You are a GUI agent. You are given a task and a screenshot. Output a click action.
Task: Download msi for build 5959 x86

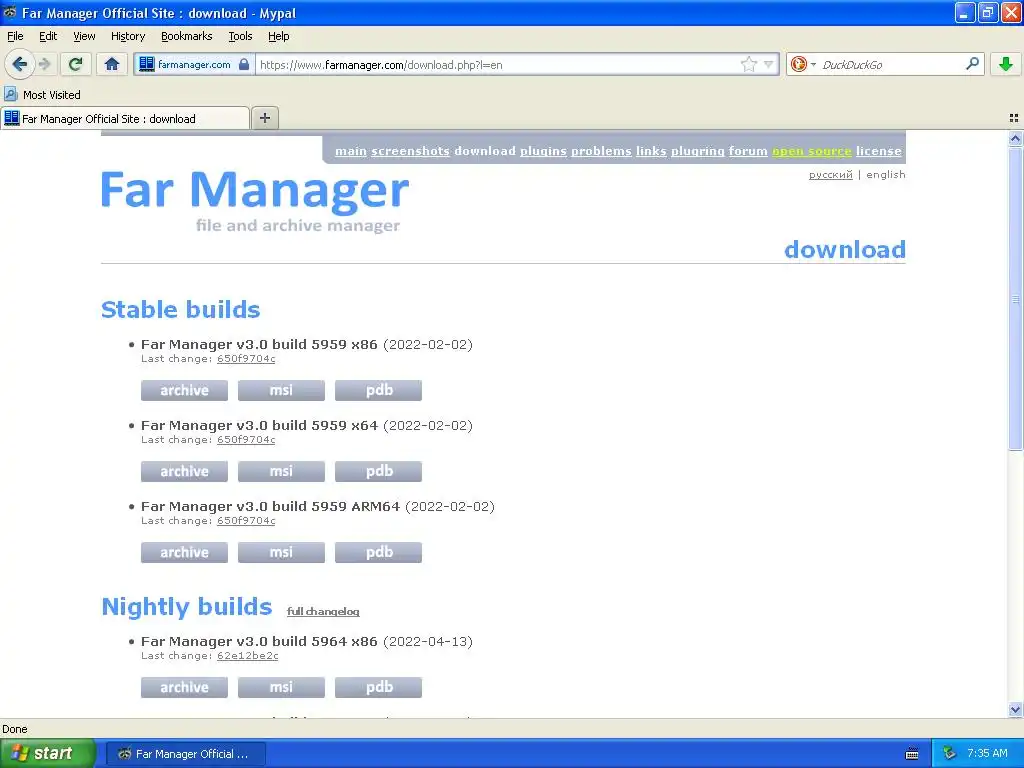click(x=281, y=391)
